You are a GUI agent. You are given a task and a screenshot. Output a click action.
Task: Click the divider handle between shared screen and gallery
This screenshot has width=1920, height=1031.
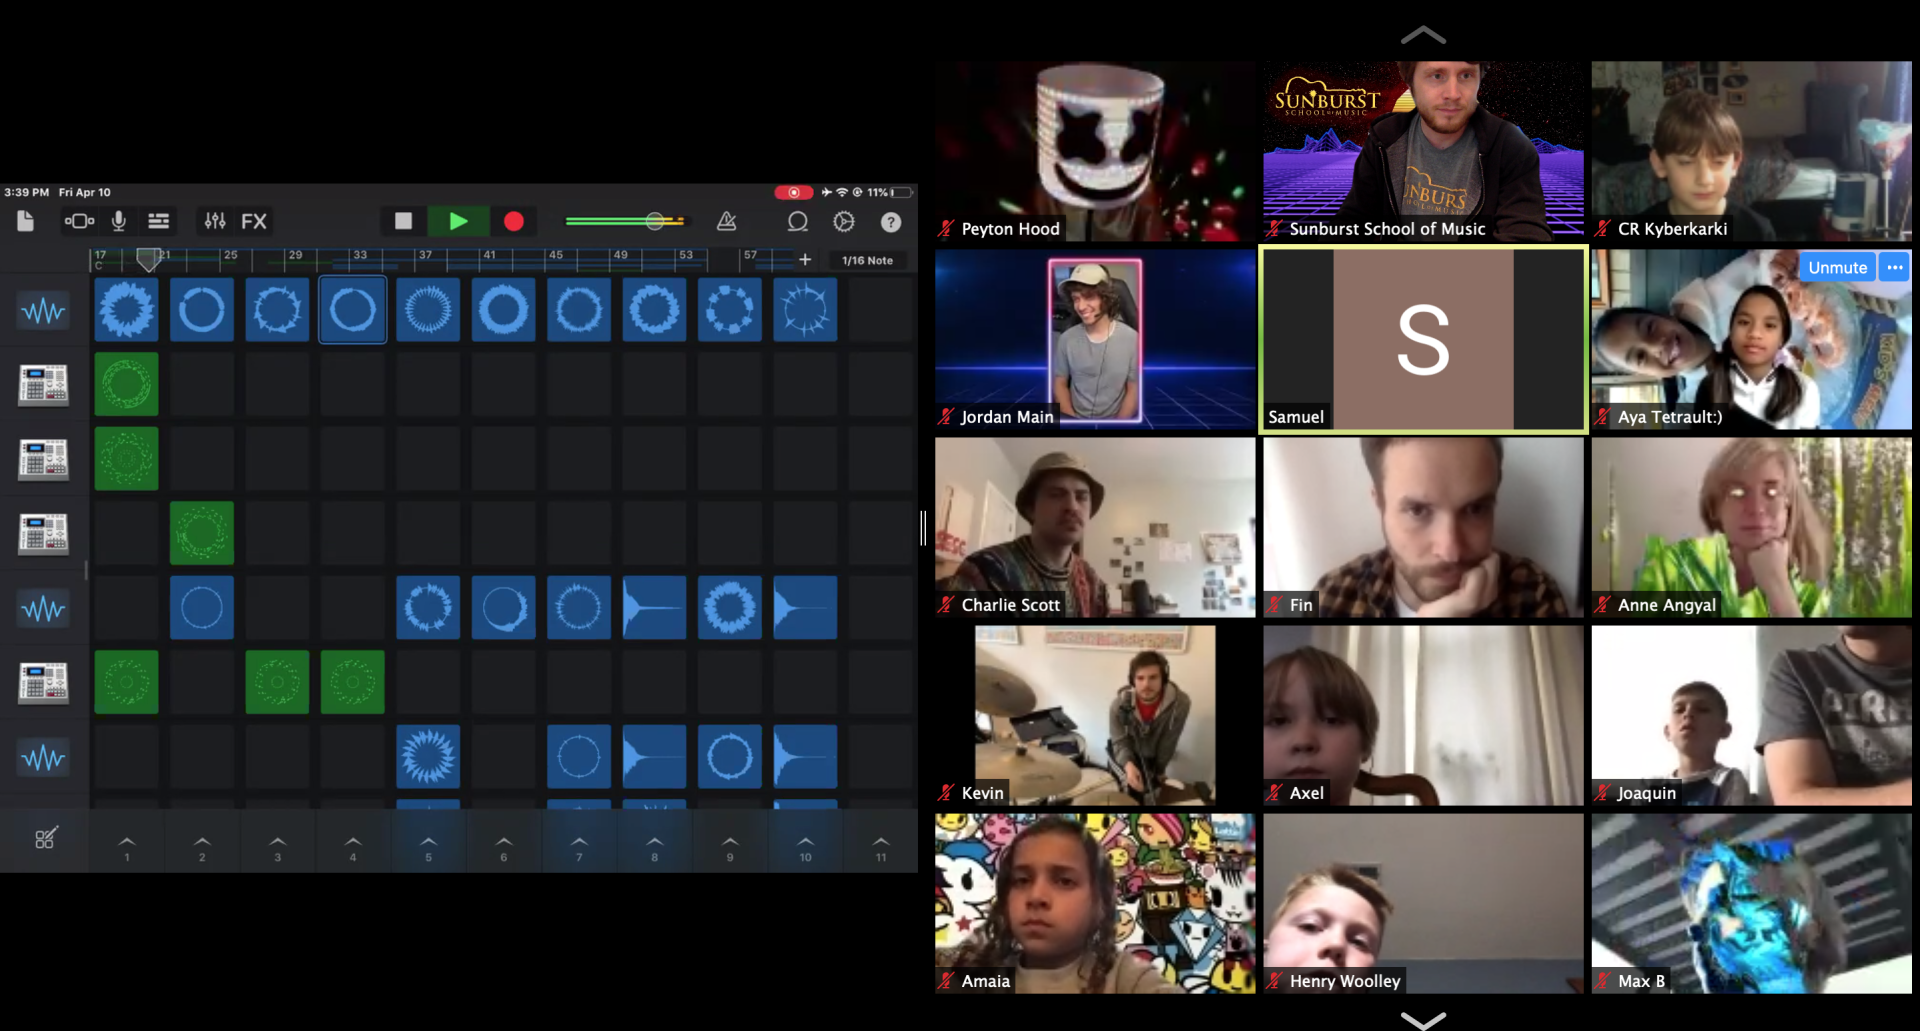924,527
